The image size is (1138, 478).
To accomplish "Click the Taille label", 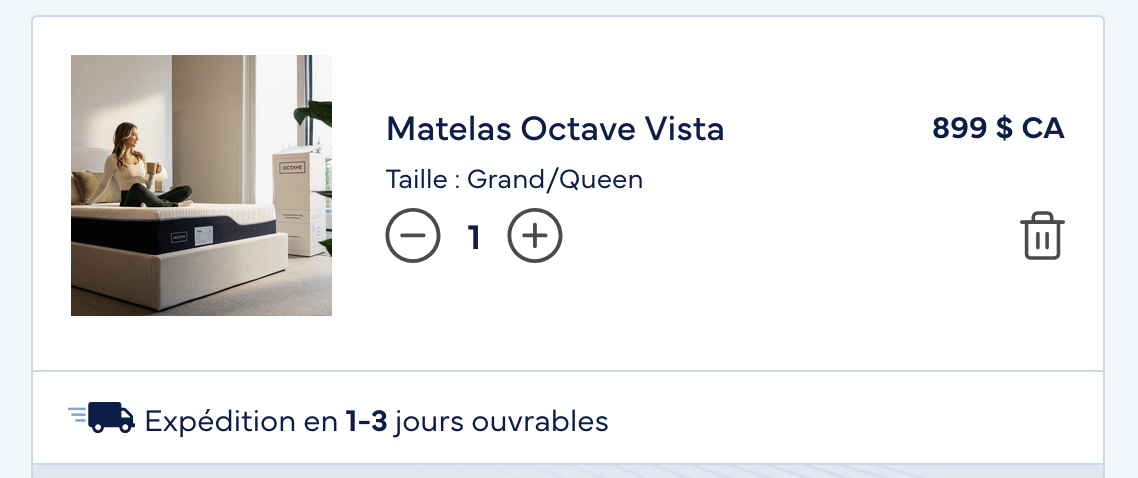I will tap(417, 180).
